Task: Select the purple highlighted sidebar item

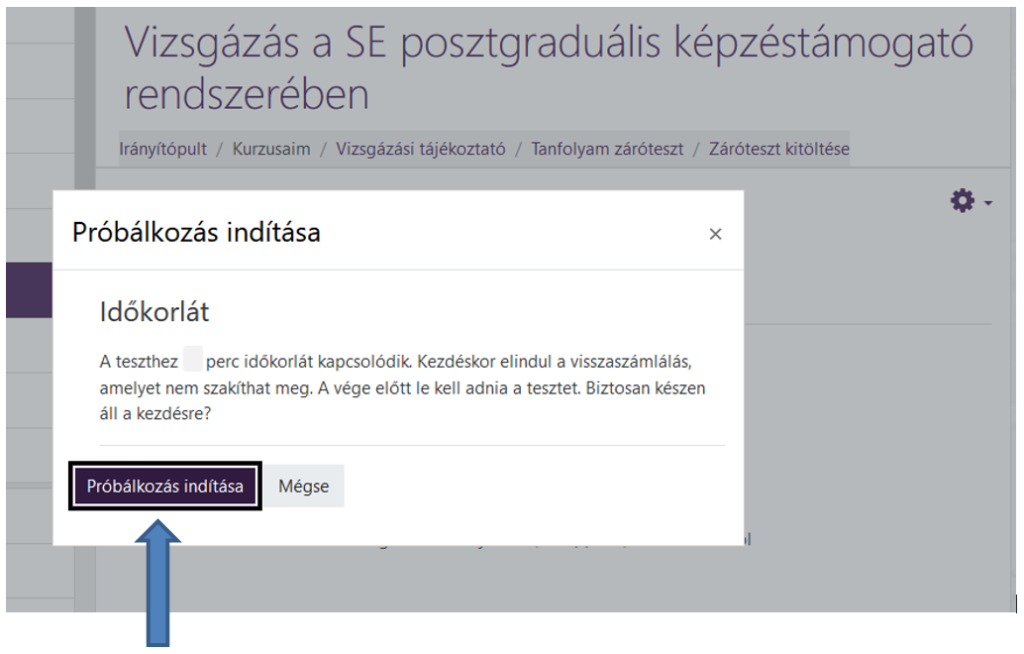Action: pyautogui.click(x=29, y=290)
